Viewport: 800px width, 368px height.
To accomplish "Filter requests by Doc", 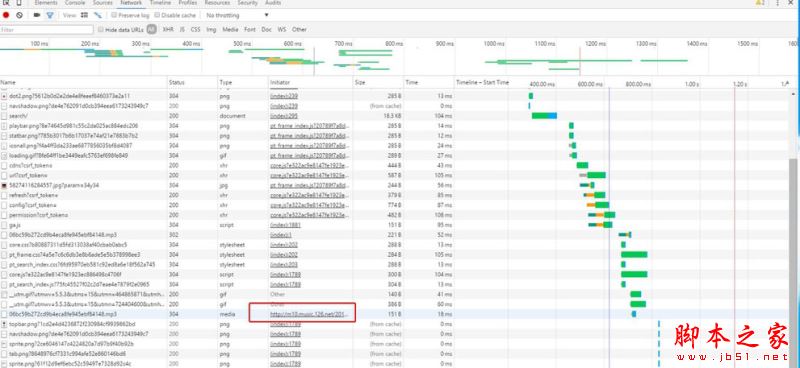I will (266, 30).
